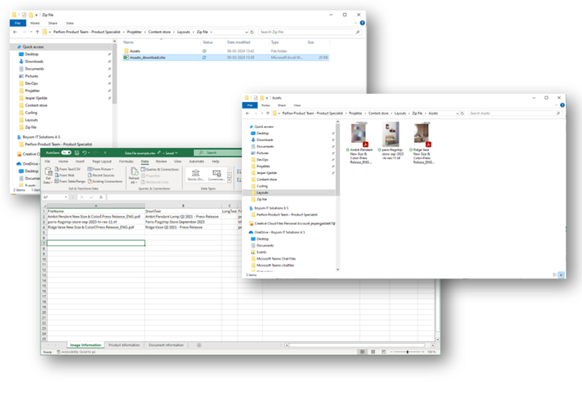
Task: Click the Search Zip file box
Action: 310,32
